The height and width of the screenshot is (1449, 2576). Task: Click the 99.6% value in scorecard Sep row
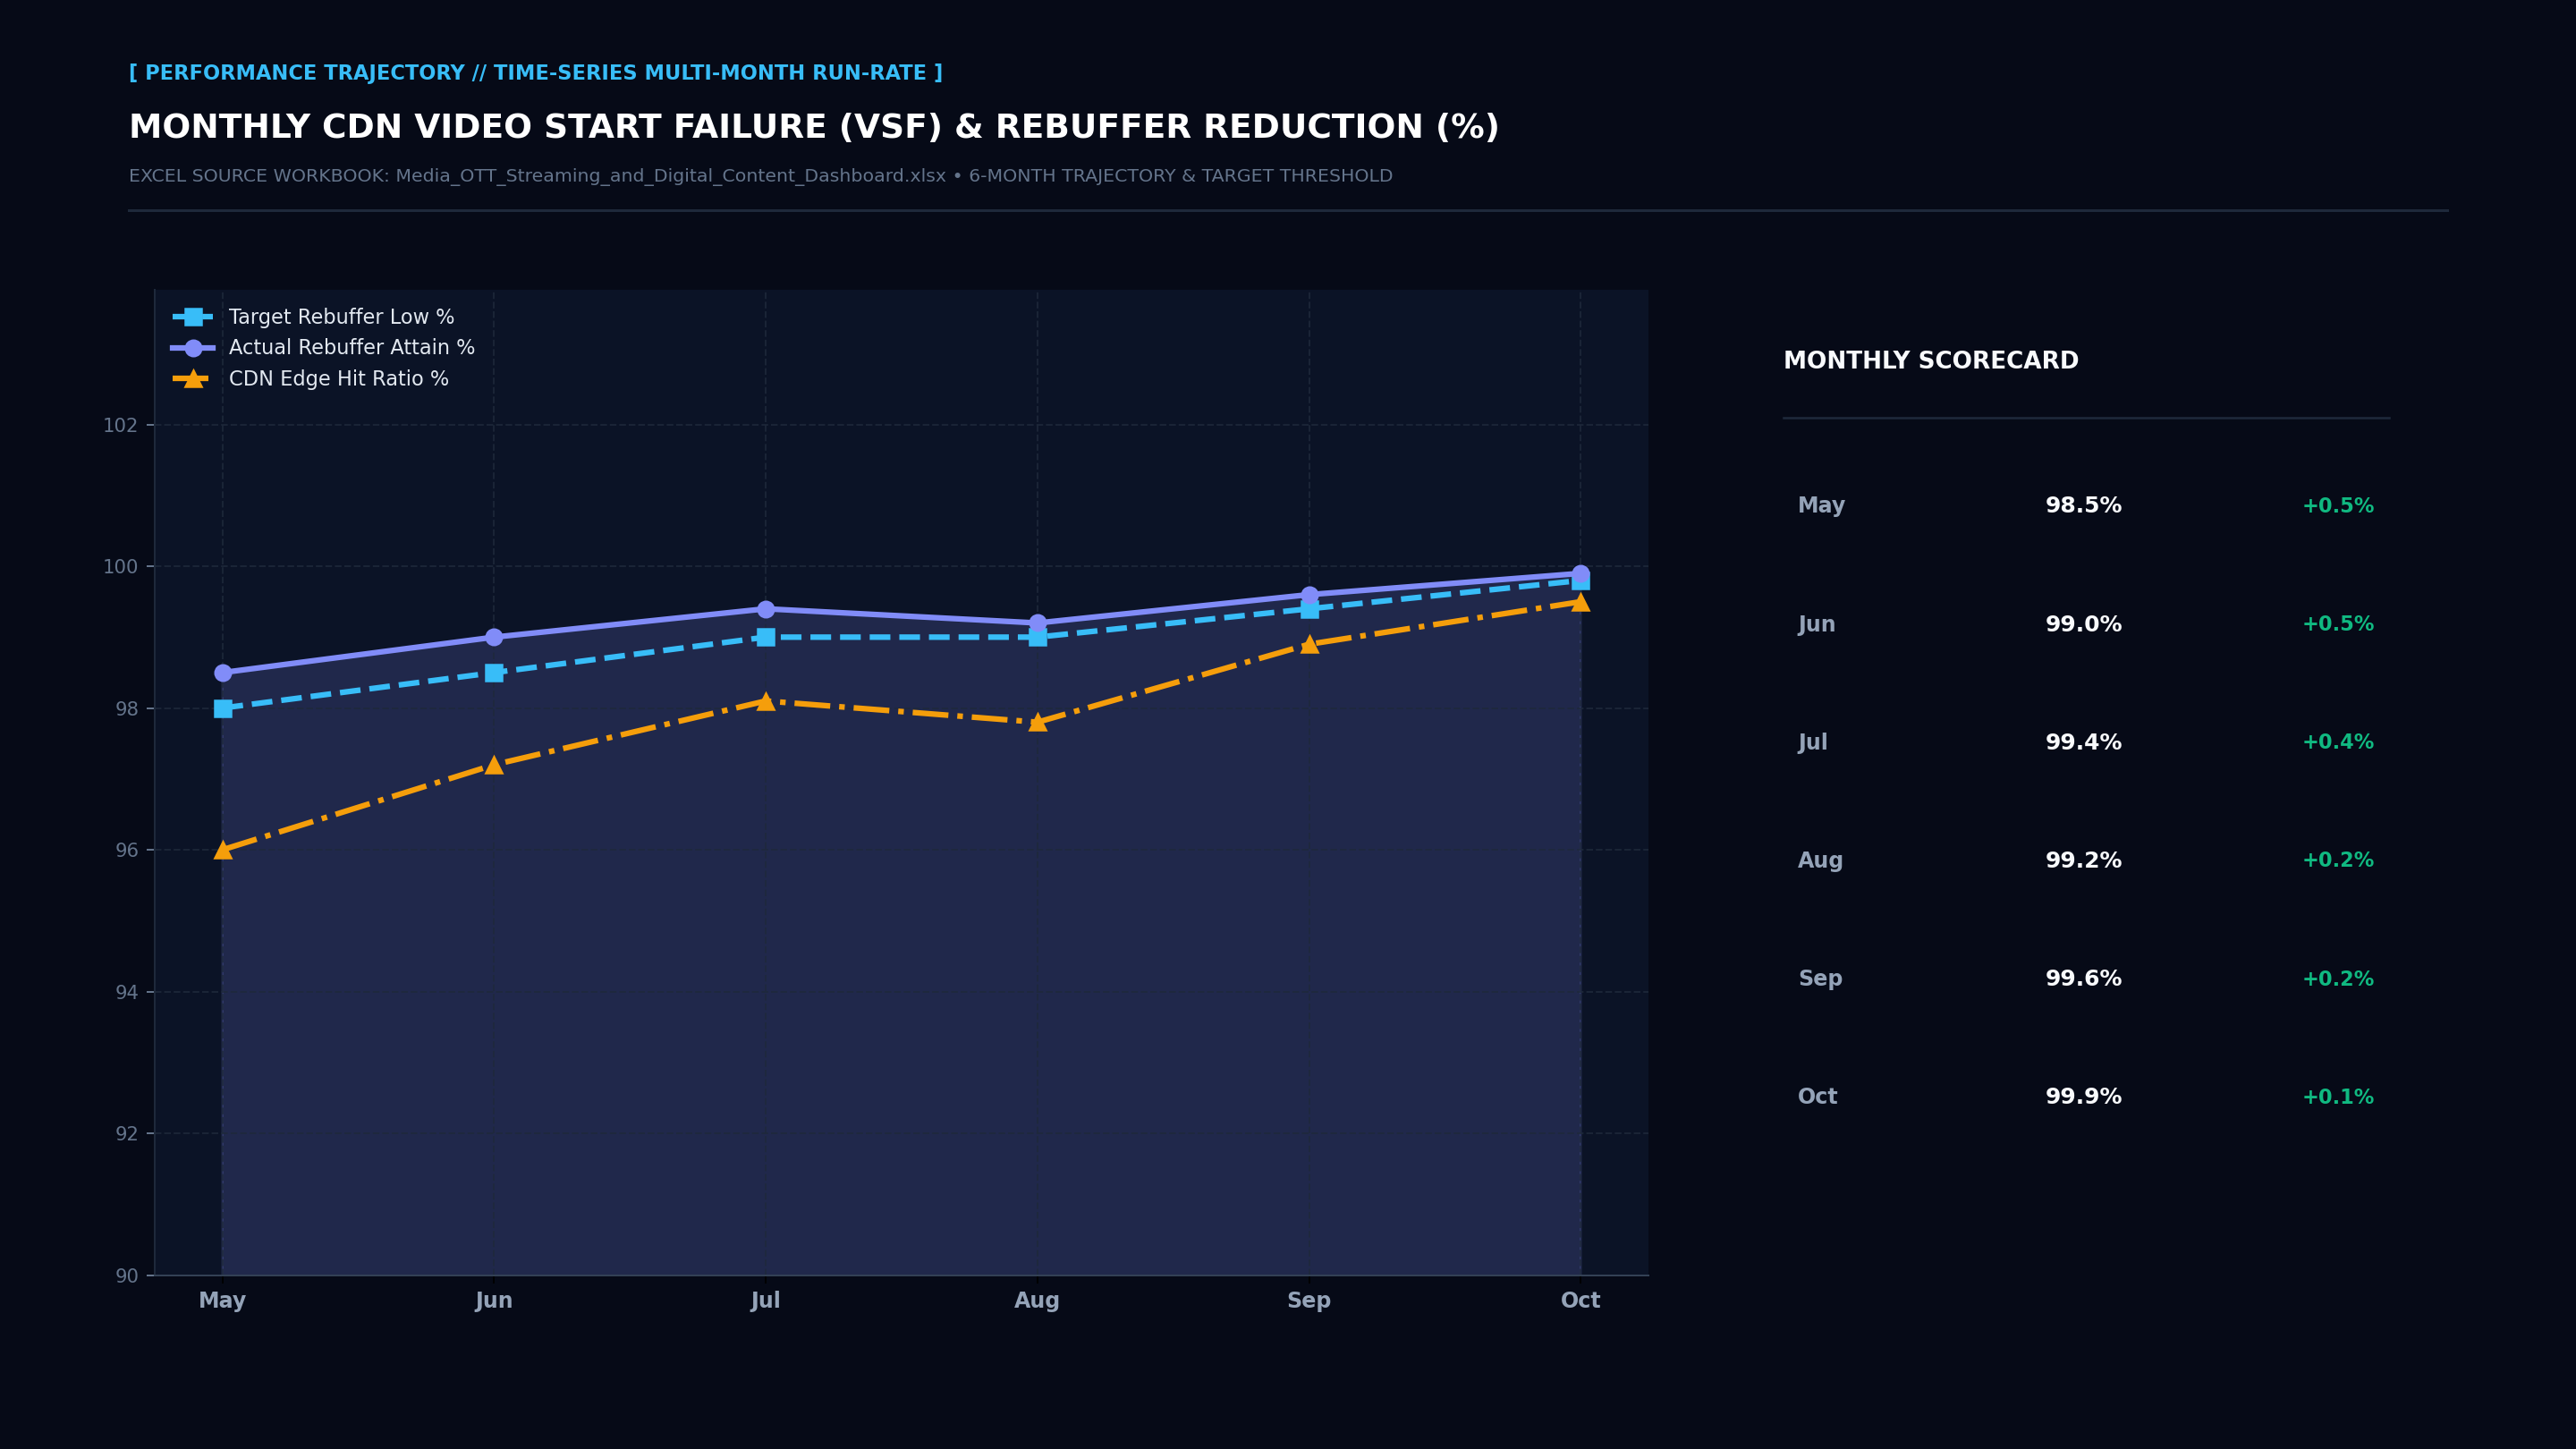point(2083,979)
